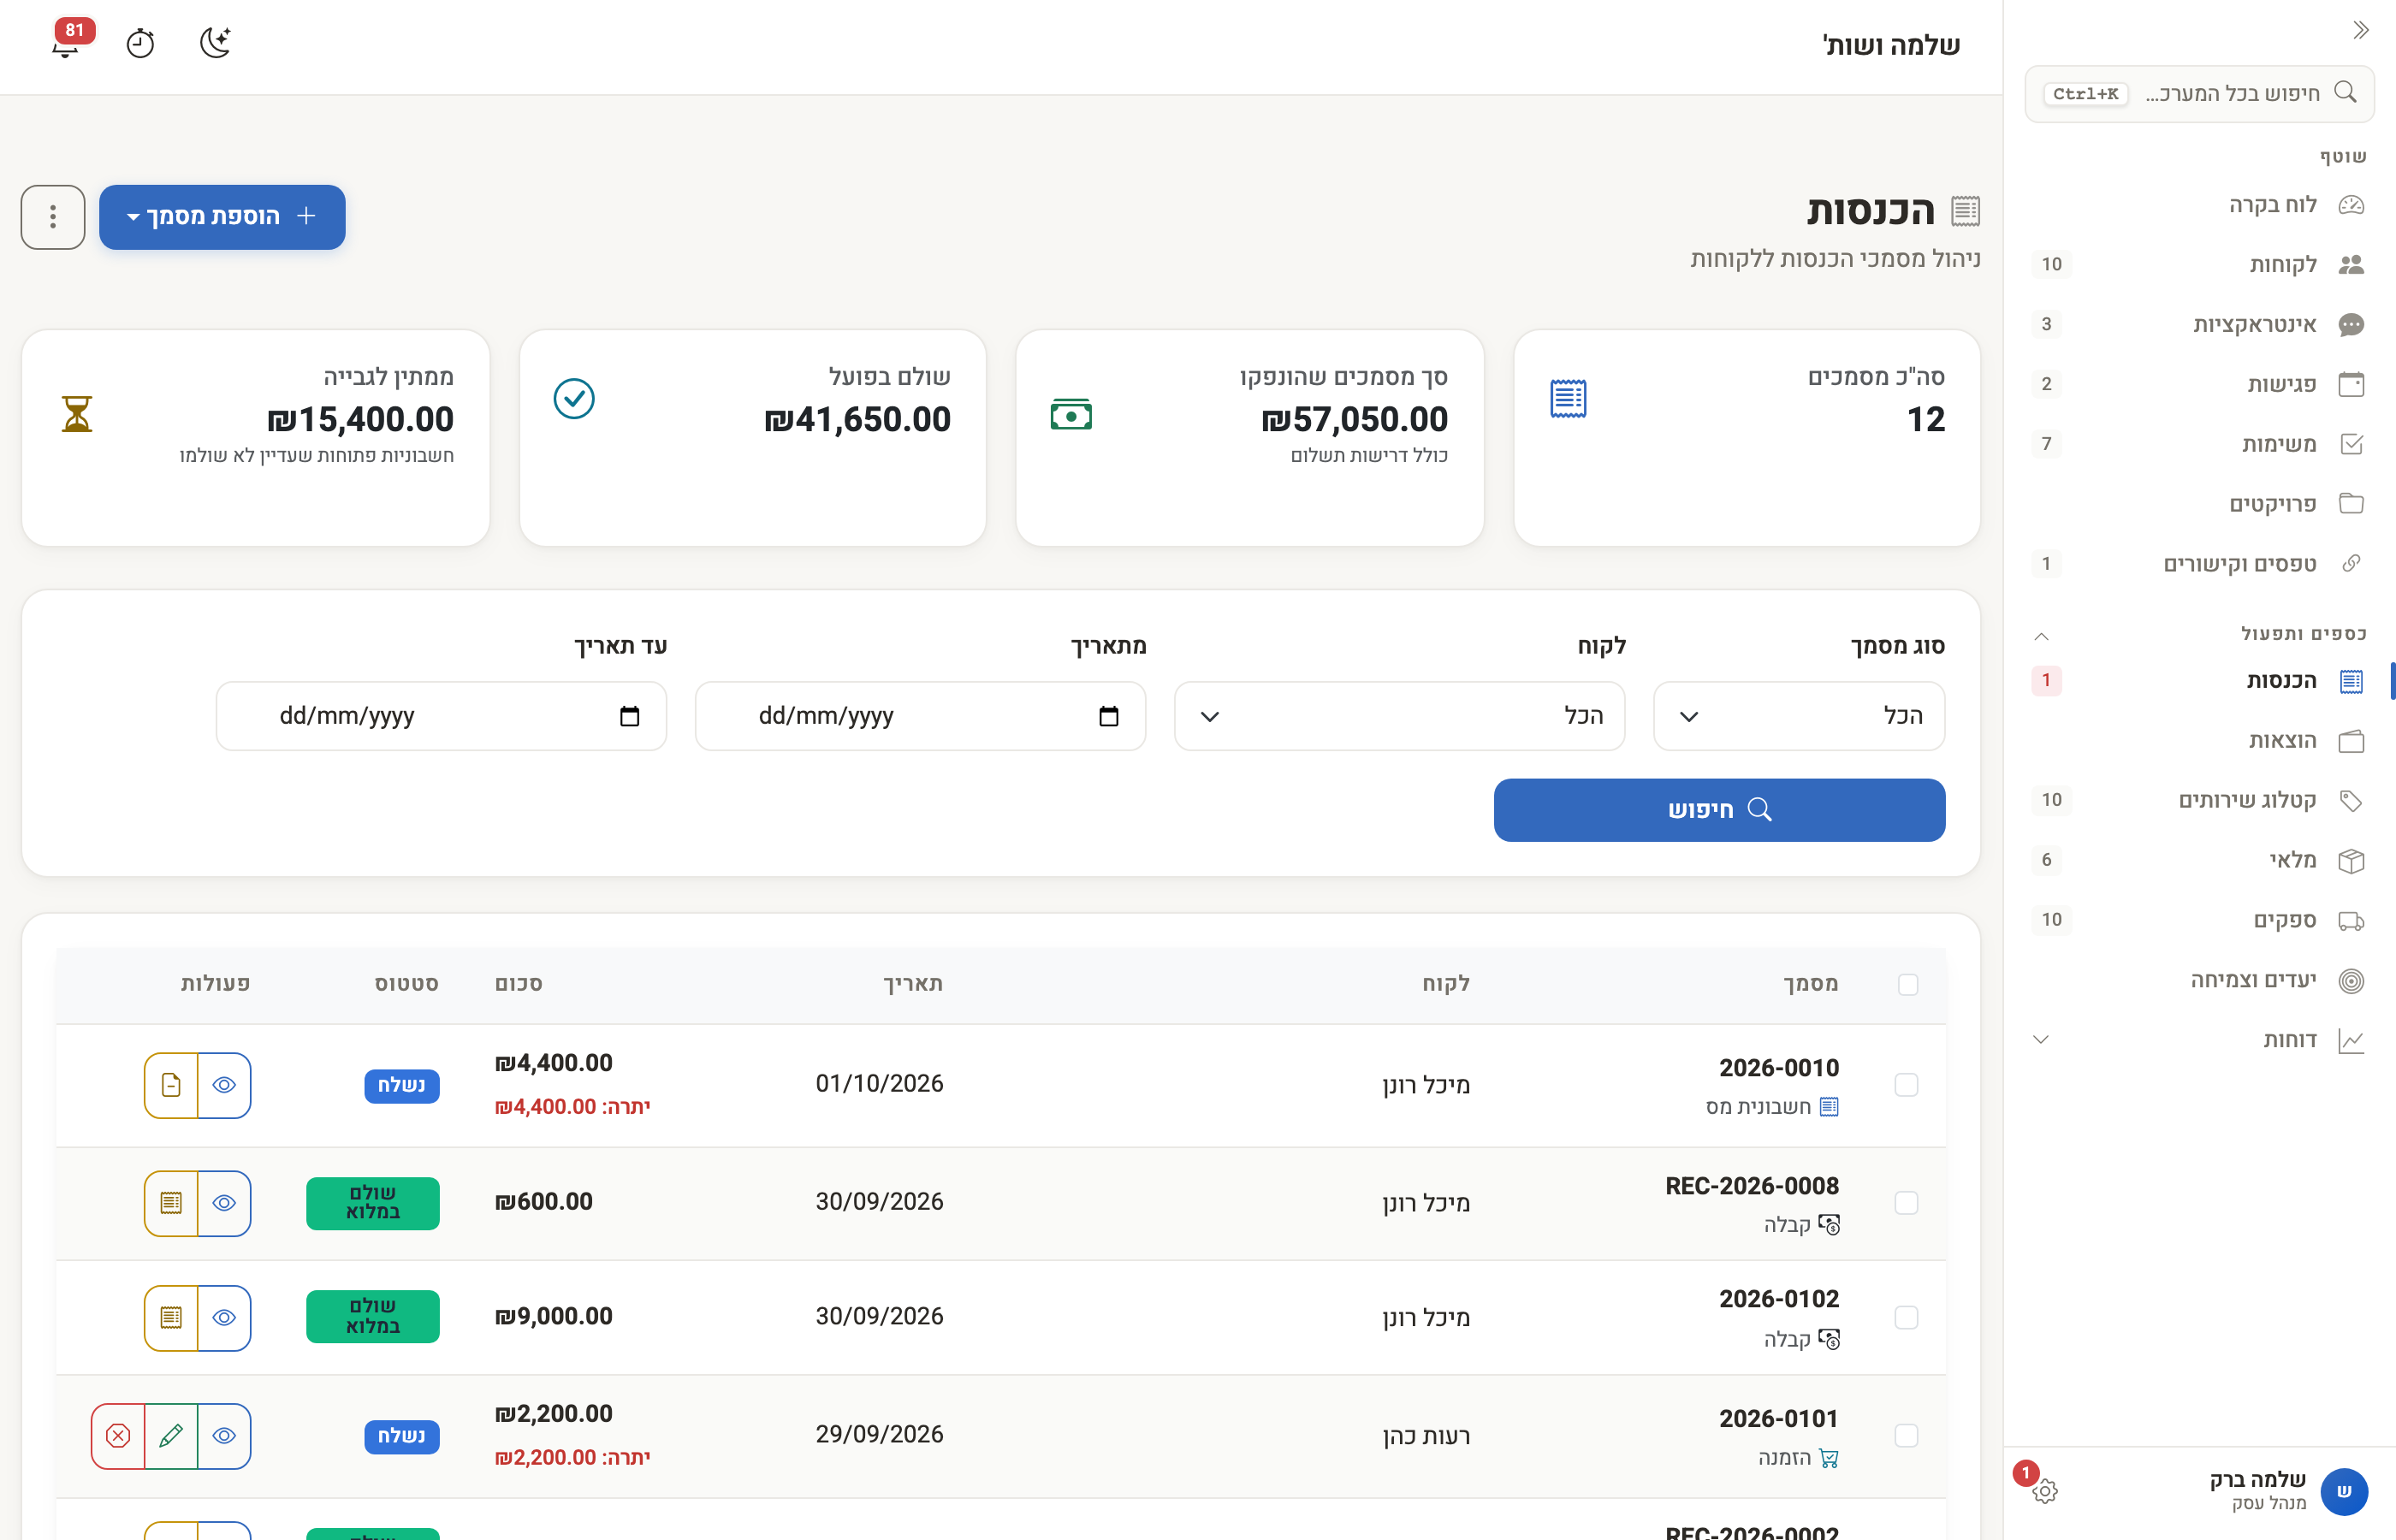2396x1540 pixels.
Task: Click the user avatar circle for שלמה ברק
Action: [x=2343, y=1491]
